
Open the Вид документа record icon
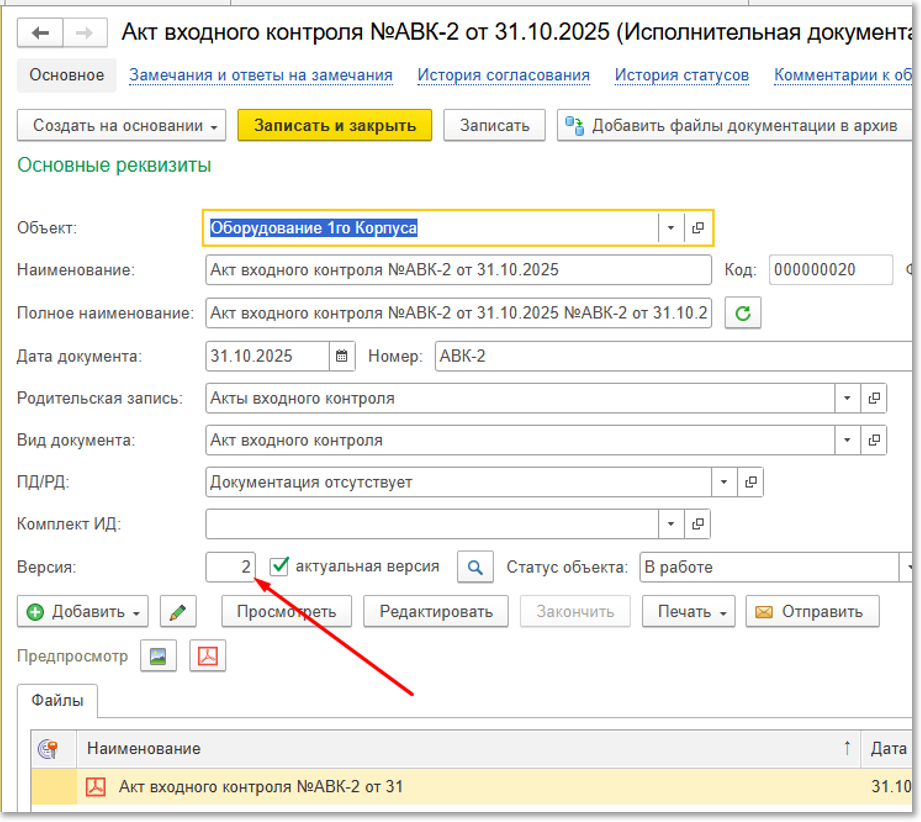(873, 440)
